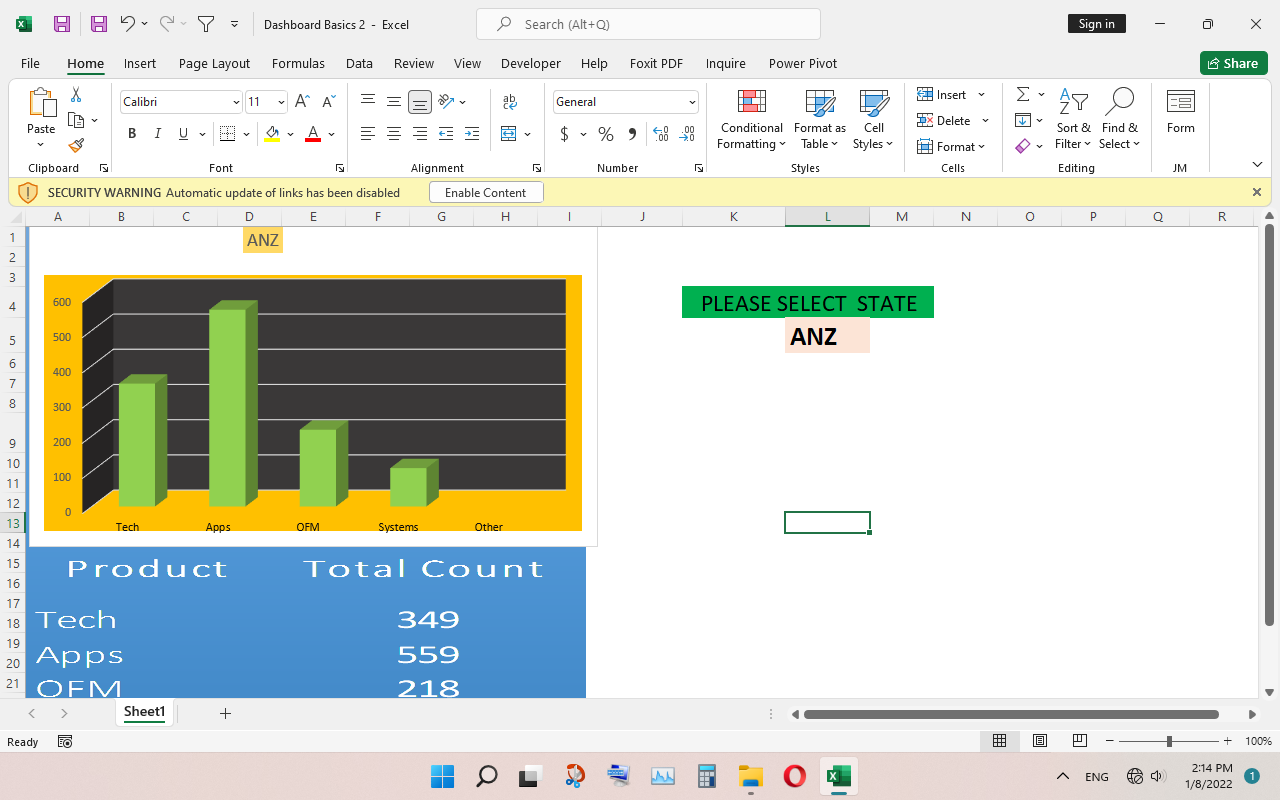Select the Sheet1 sheet tab
The width and height of the screenshot is (1280, 800).
click(x=144, y=712)
